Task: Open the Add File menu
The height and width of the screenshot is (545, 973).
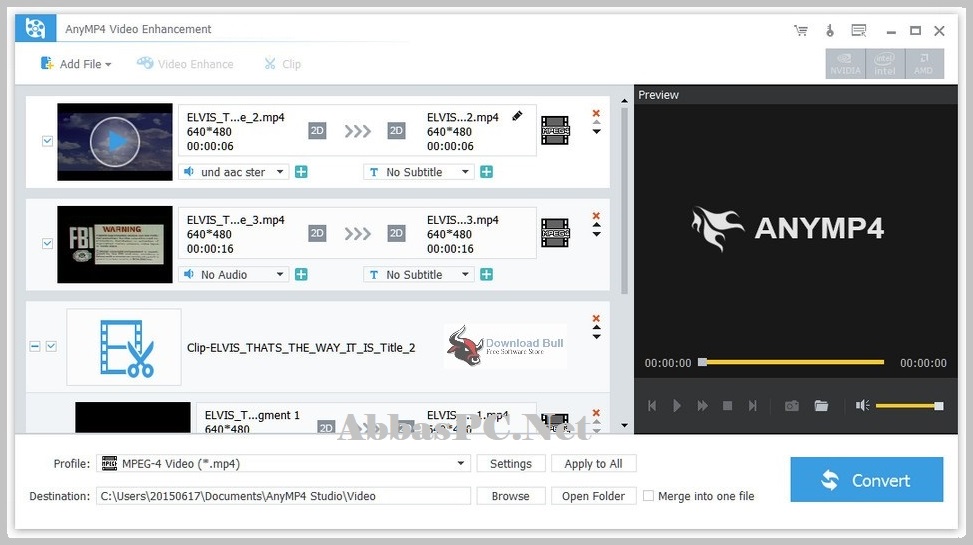Action: coord(76,64)
